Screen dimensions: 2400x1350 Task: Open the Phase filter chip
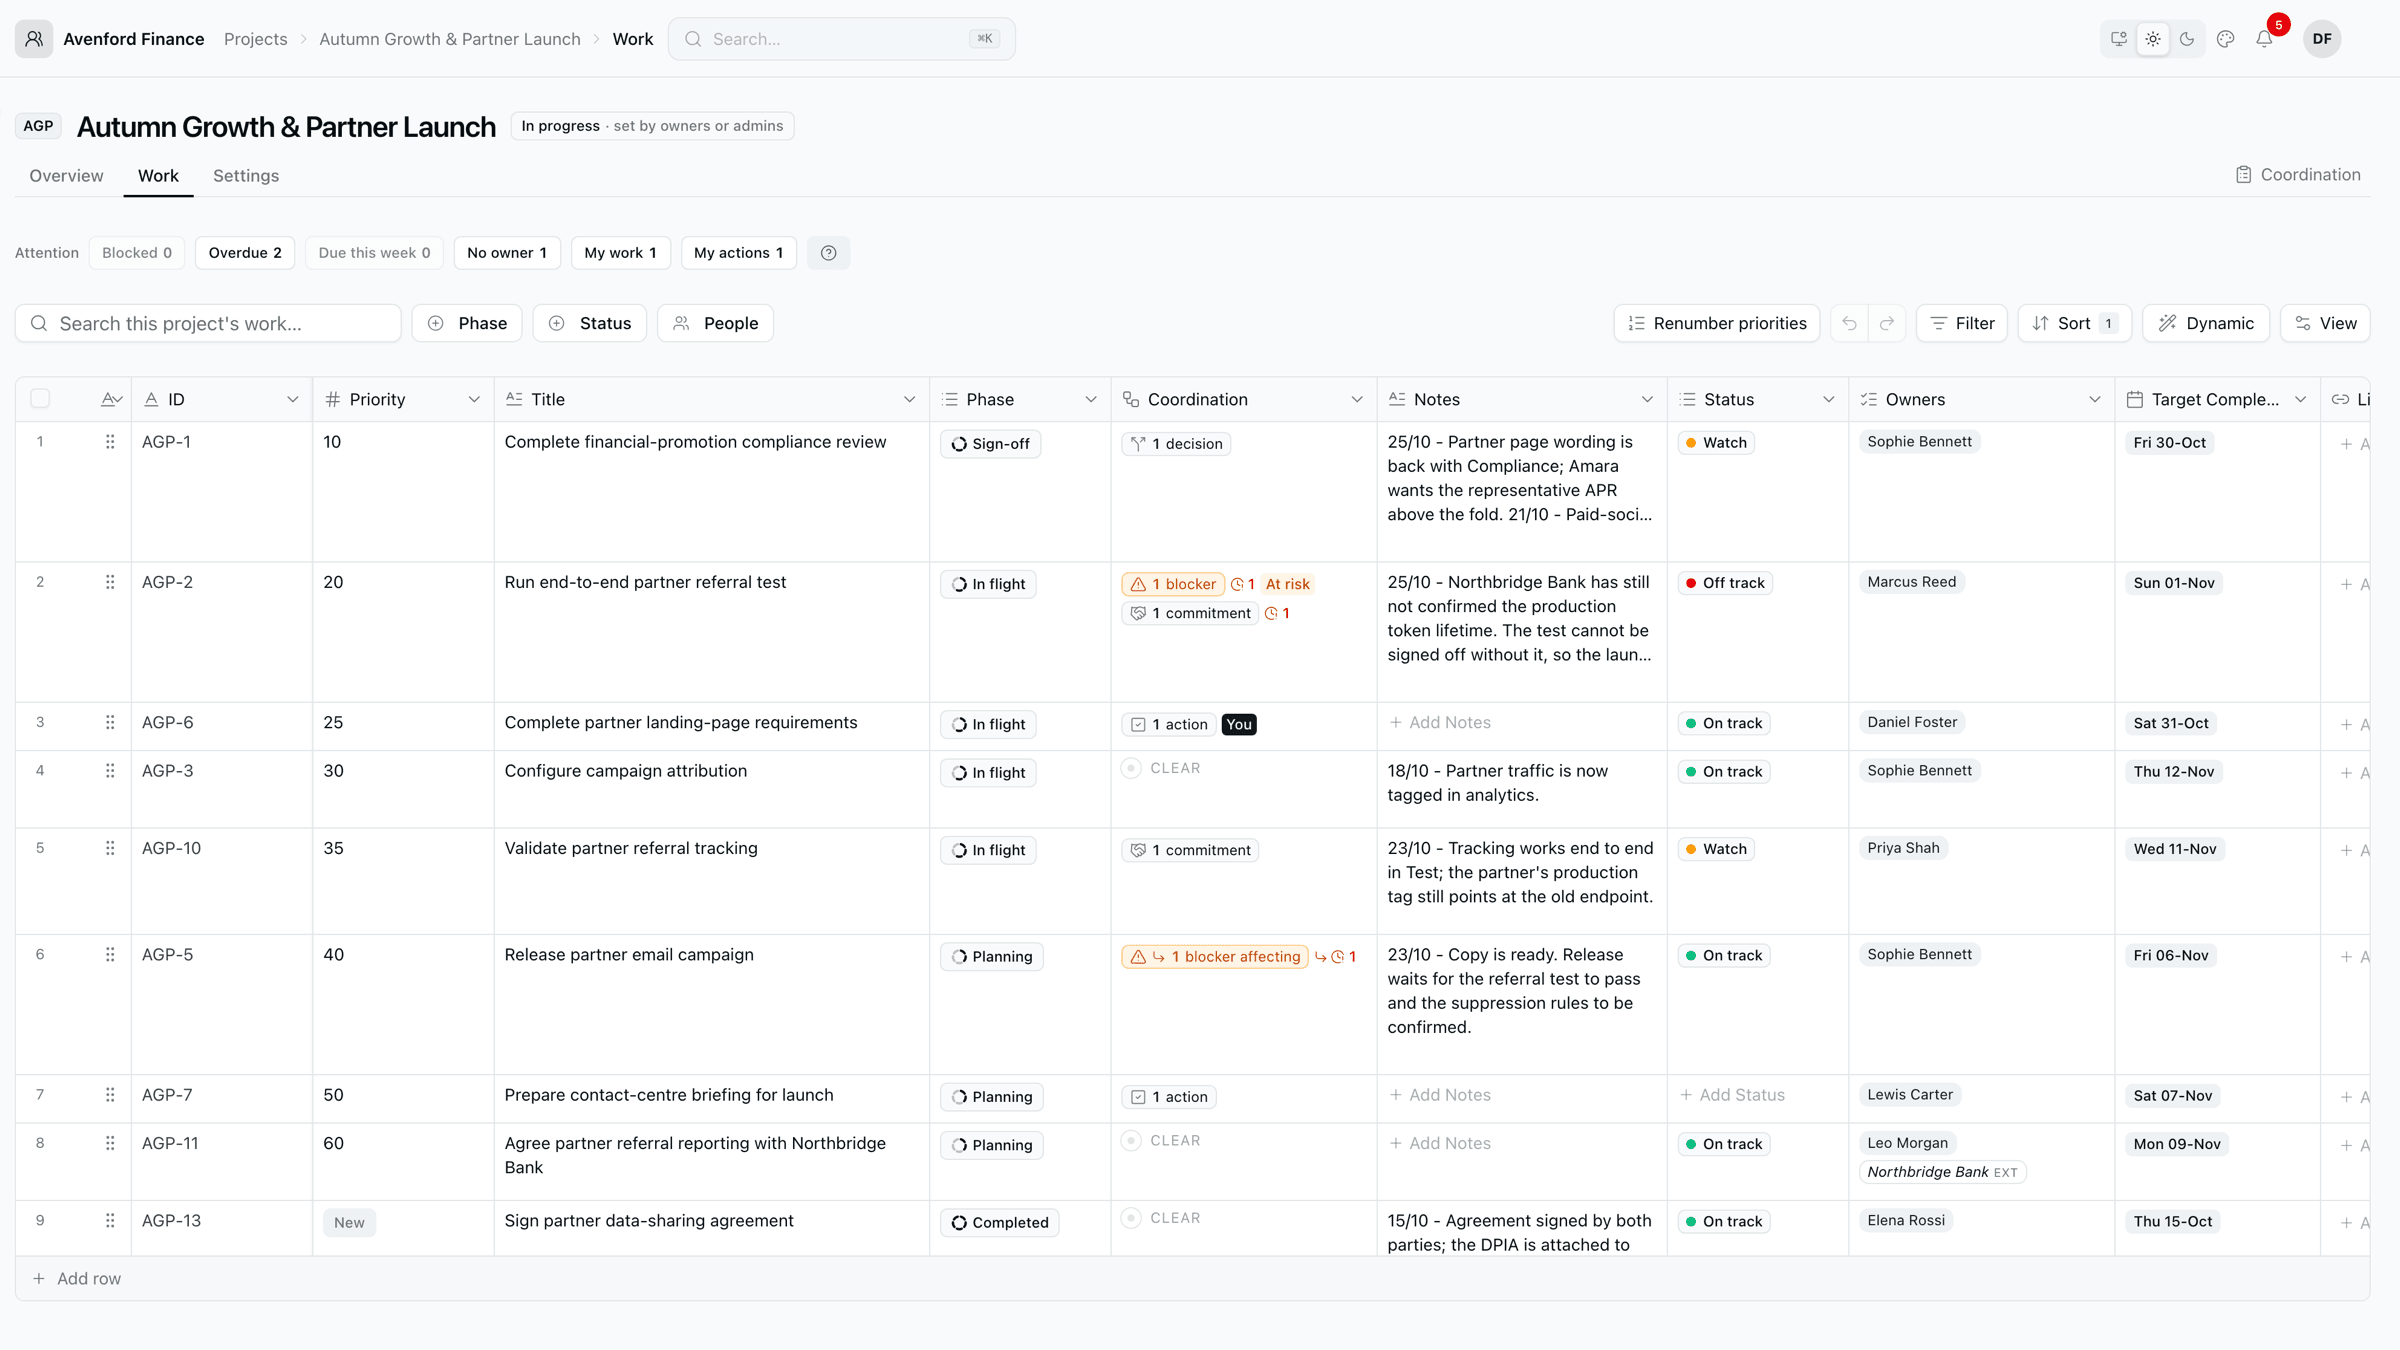[467, 323]
